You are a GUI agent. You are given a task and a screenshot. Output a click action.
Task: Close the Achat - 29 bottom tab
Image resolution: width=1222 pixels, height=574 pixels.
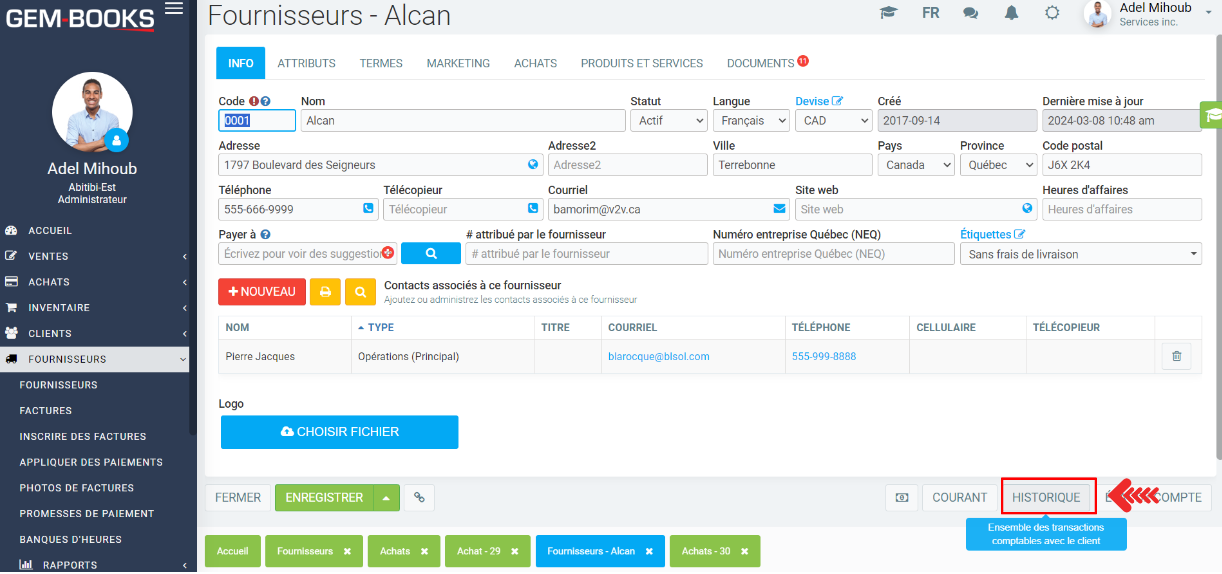click(515, 551)
